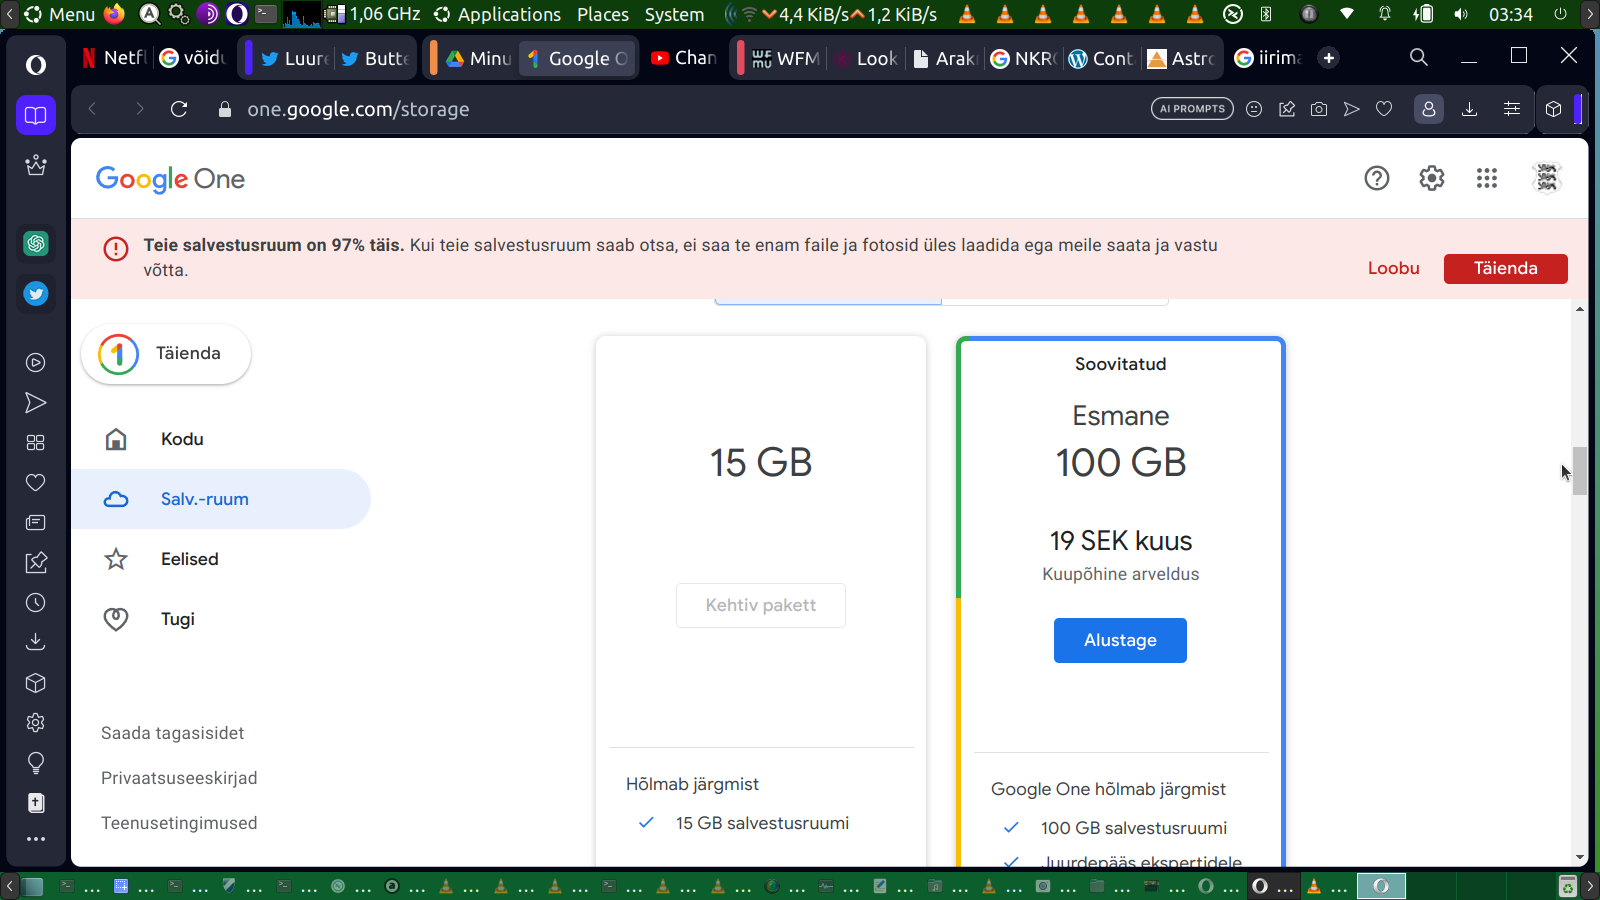Open History clock in sidebar
Image resolution: width=1600 pixels, height=900 pixels.
[36, 603]
